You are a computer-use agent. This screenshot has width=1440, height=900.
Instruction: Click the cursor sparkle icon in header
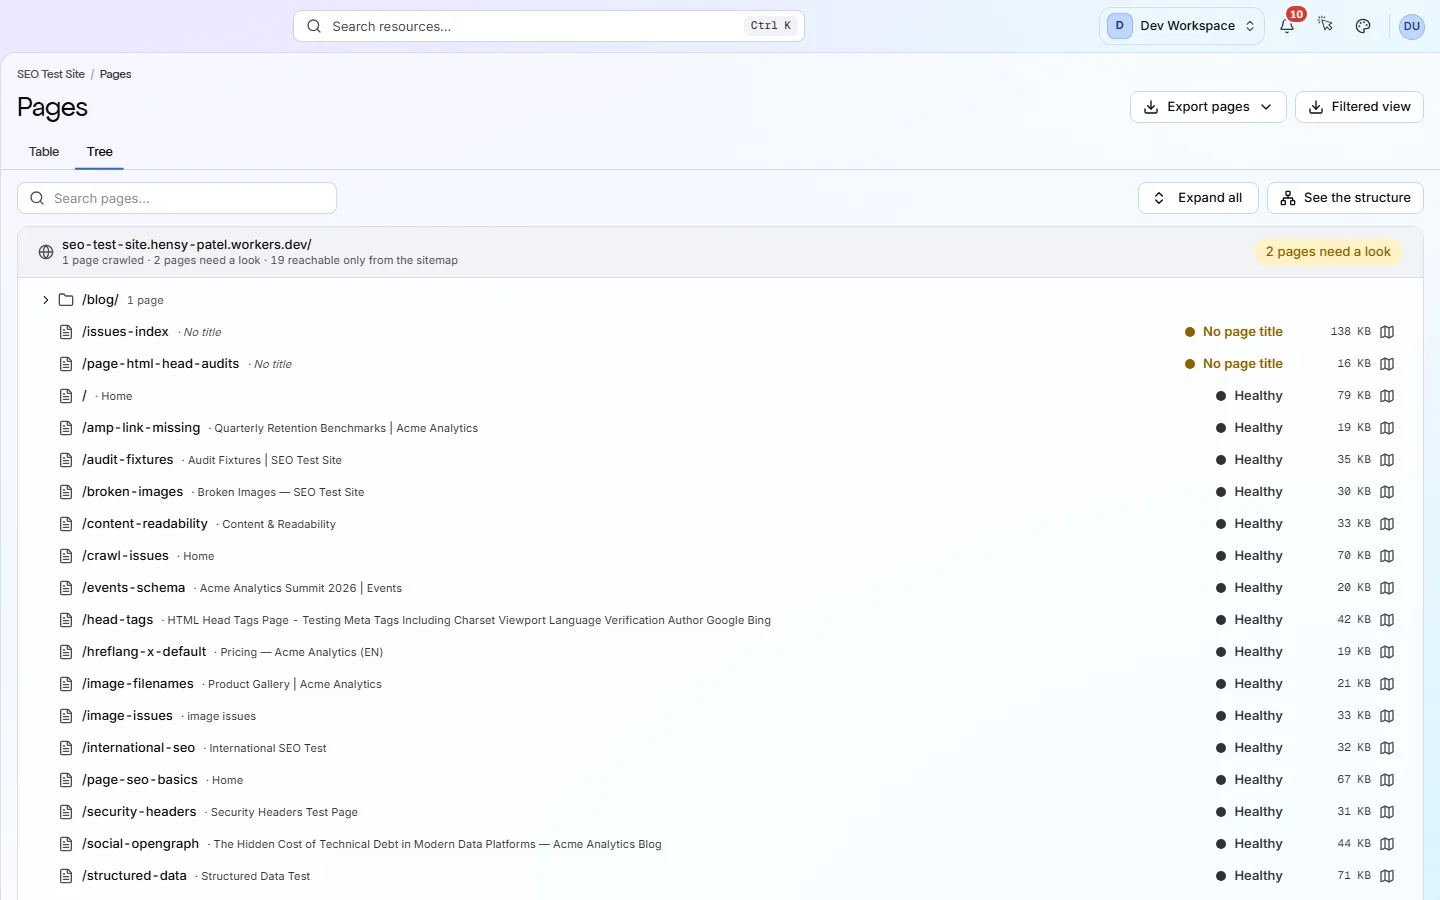tap(1326, 26)
